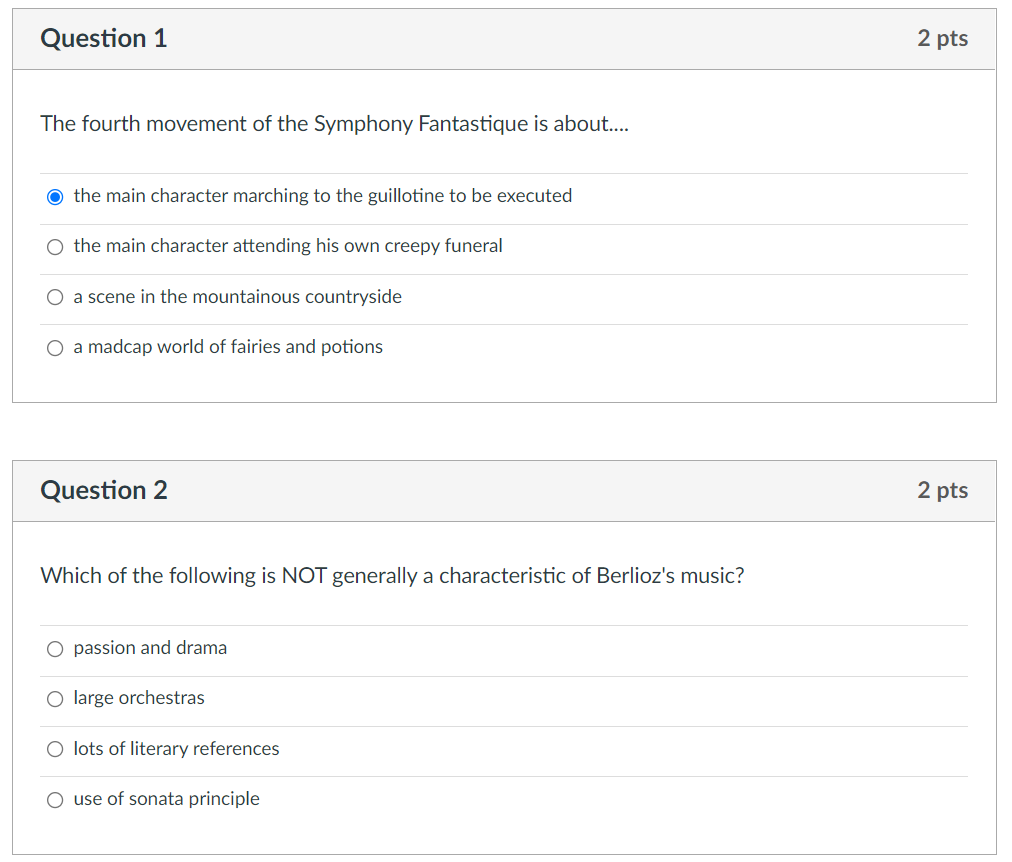Select 'lots of literary references' radio circle

click(x=55, y=749)
